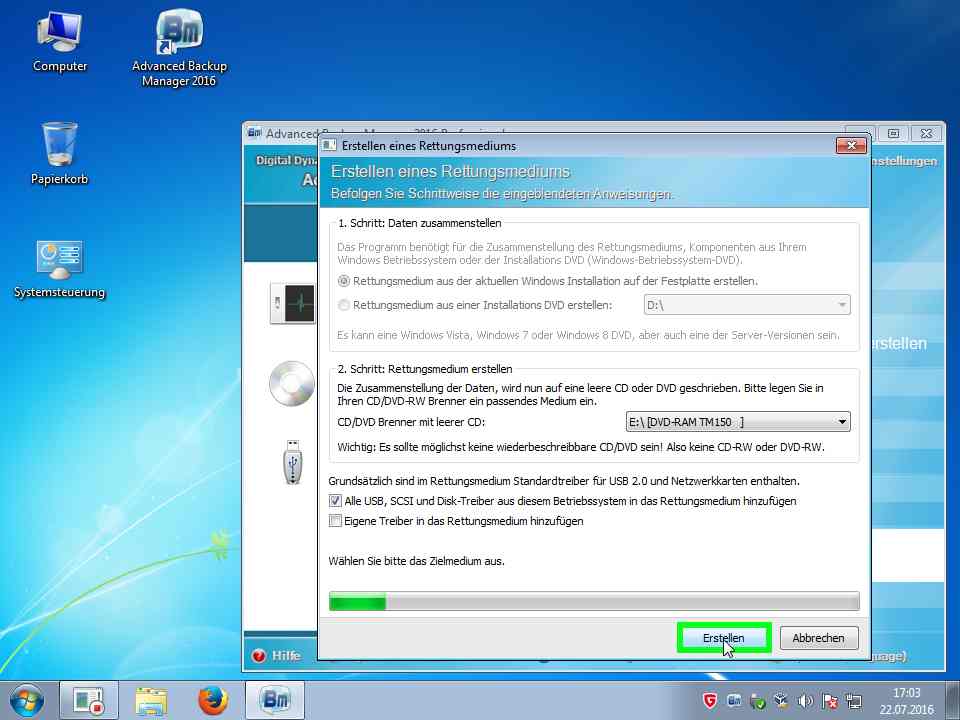The image size is (960, 720).
Task: Select the Papierkorb recycle bin icon
Action: tap(59, 153)
